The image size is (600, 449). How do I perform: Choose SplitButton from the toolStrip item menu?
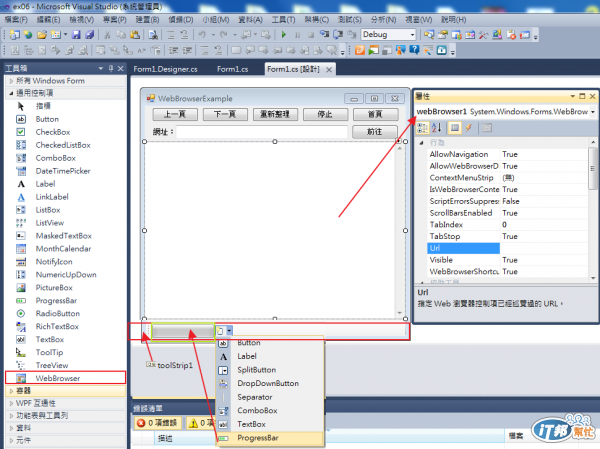click(271, 370)
